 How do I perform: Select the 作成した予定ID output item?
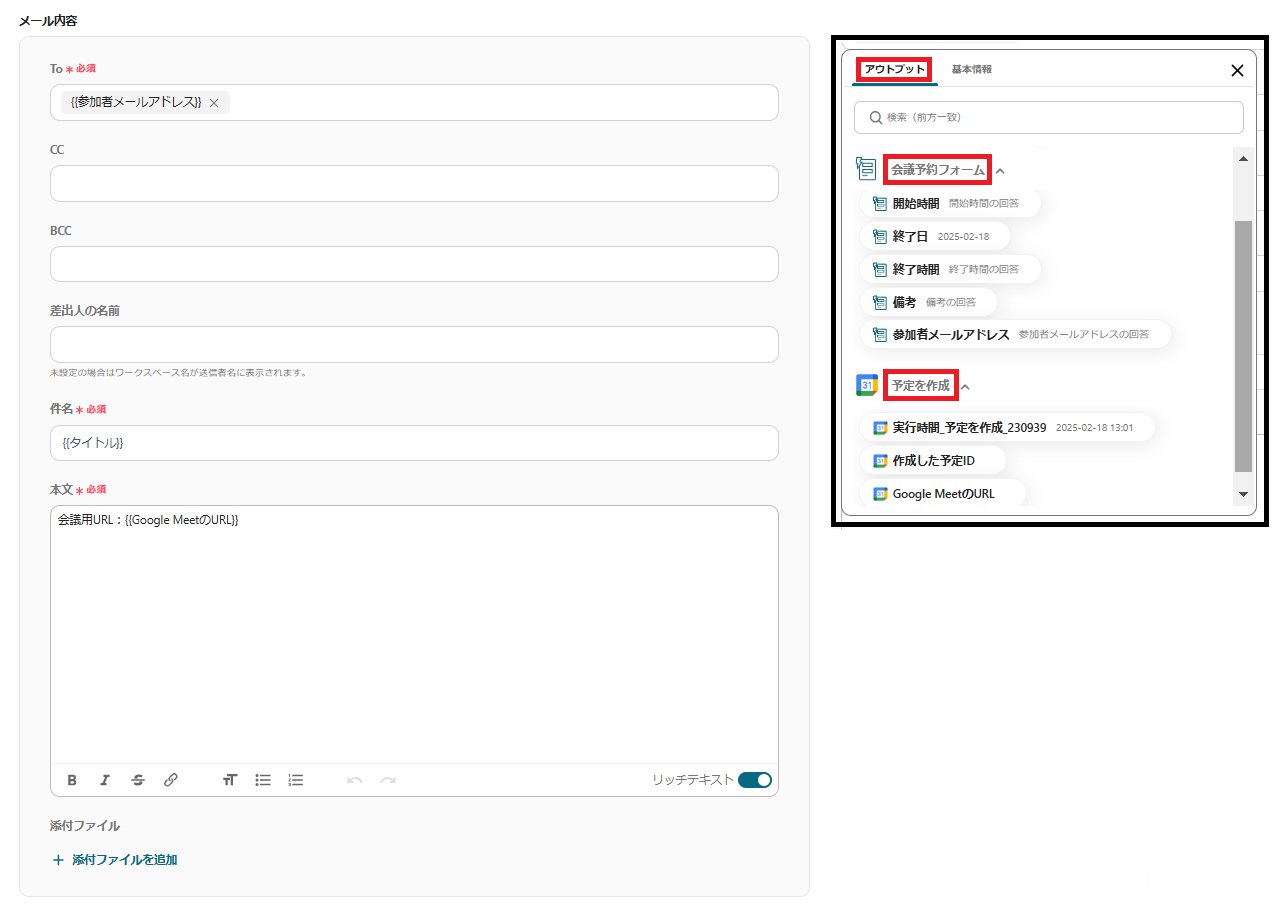point(933,461)
